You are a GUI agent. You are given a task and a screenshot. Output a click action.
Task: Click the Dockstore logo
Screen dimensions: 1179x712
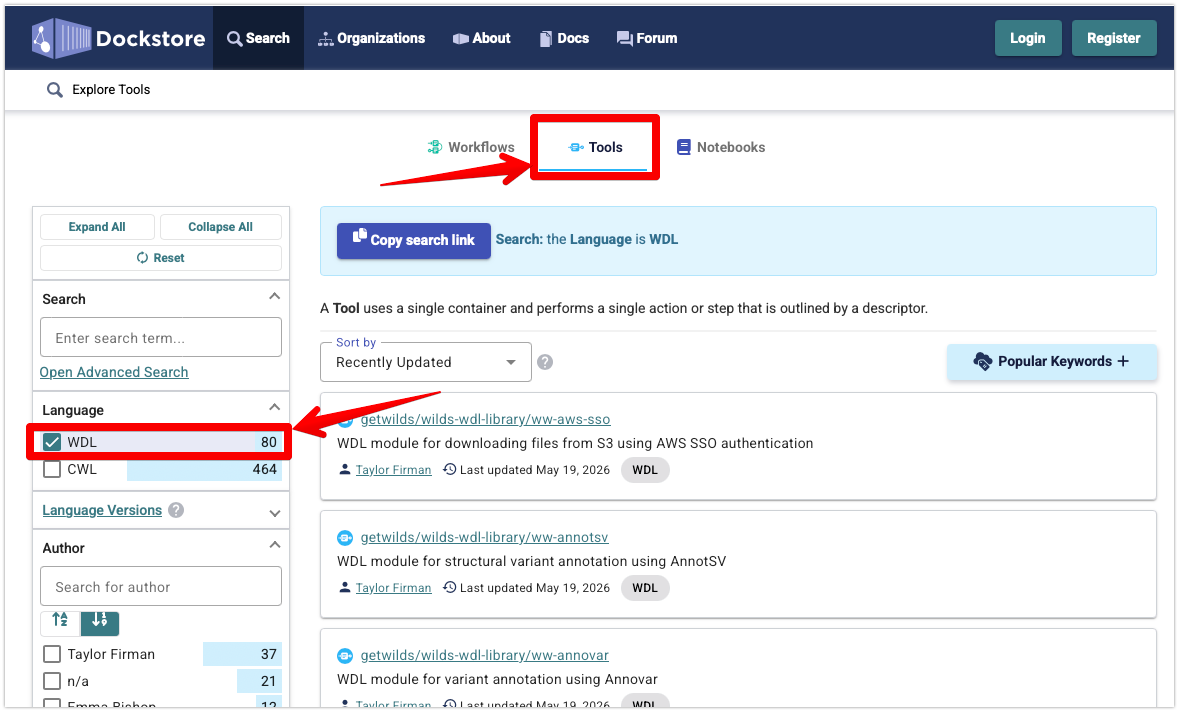pyautogui.click(x=118, y=38)
